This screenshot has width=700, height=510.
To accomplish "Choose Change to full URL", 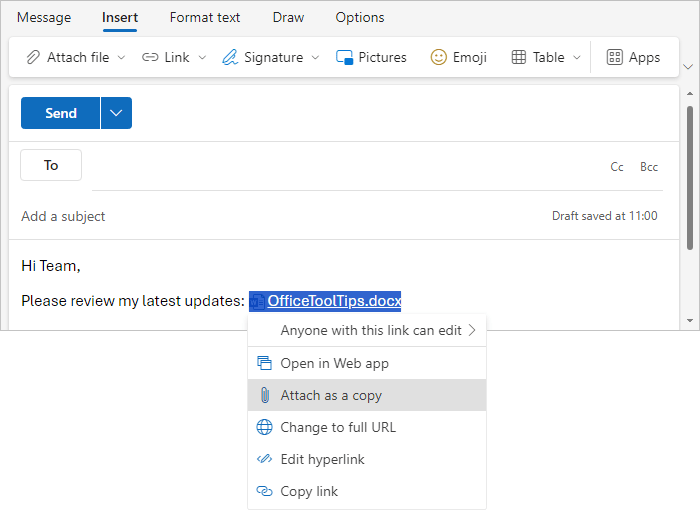I will [x=367, y=427].
